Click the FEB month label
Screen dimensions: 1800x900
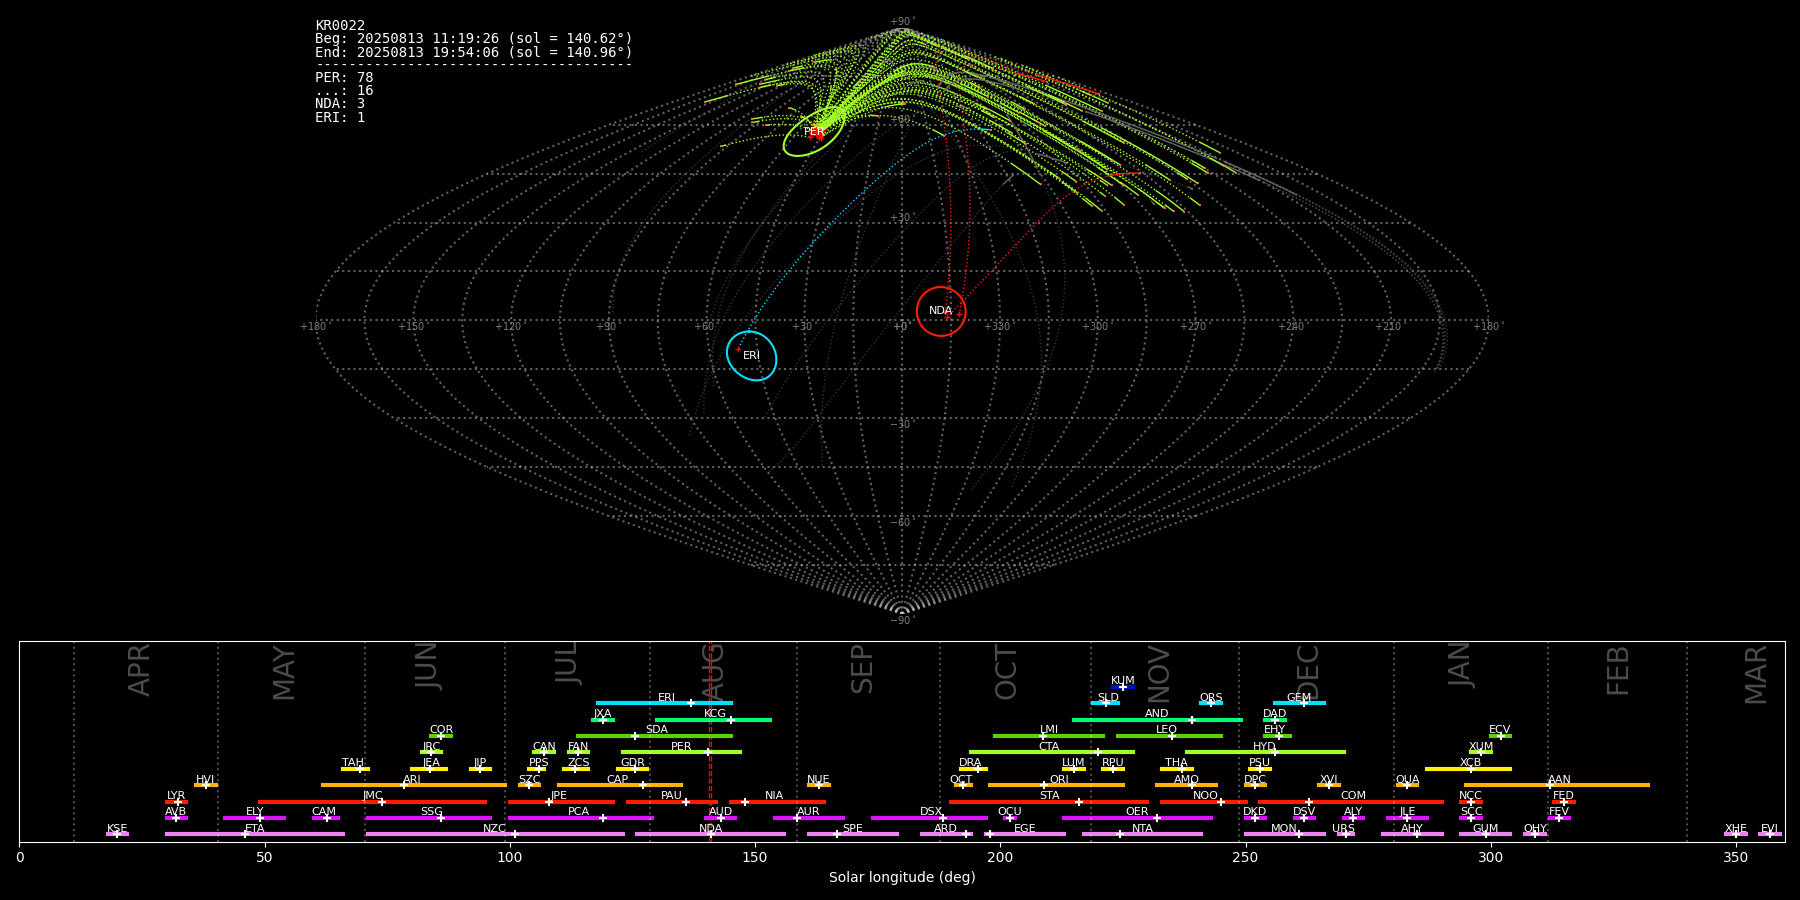click(1618, 670)
